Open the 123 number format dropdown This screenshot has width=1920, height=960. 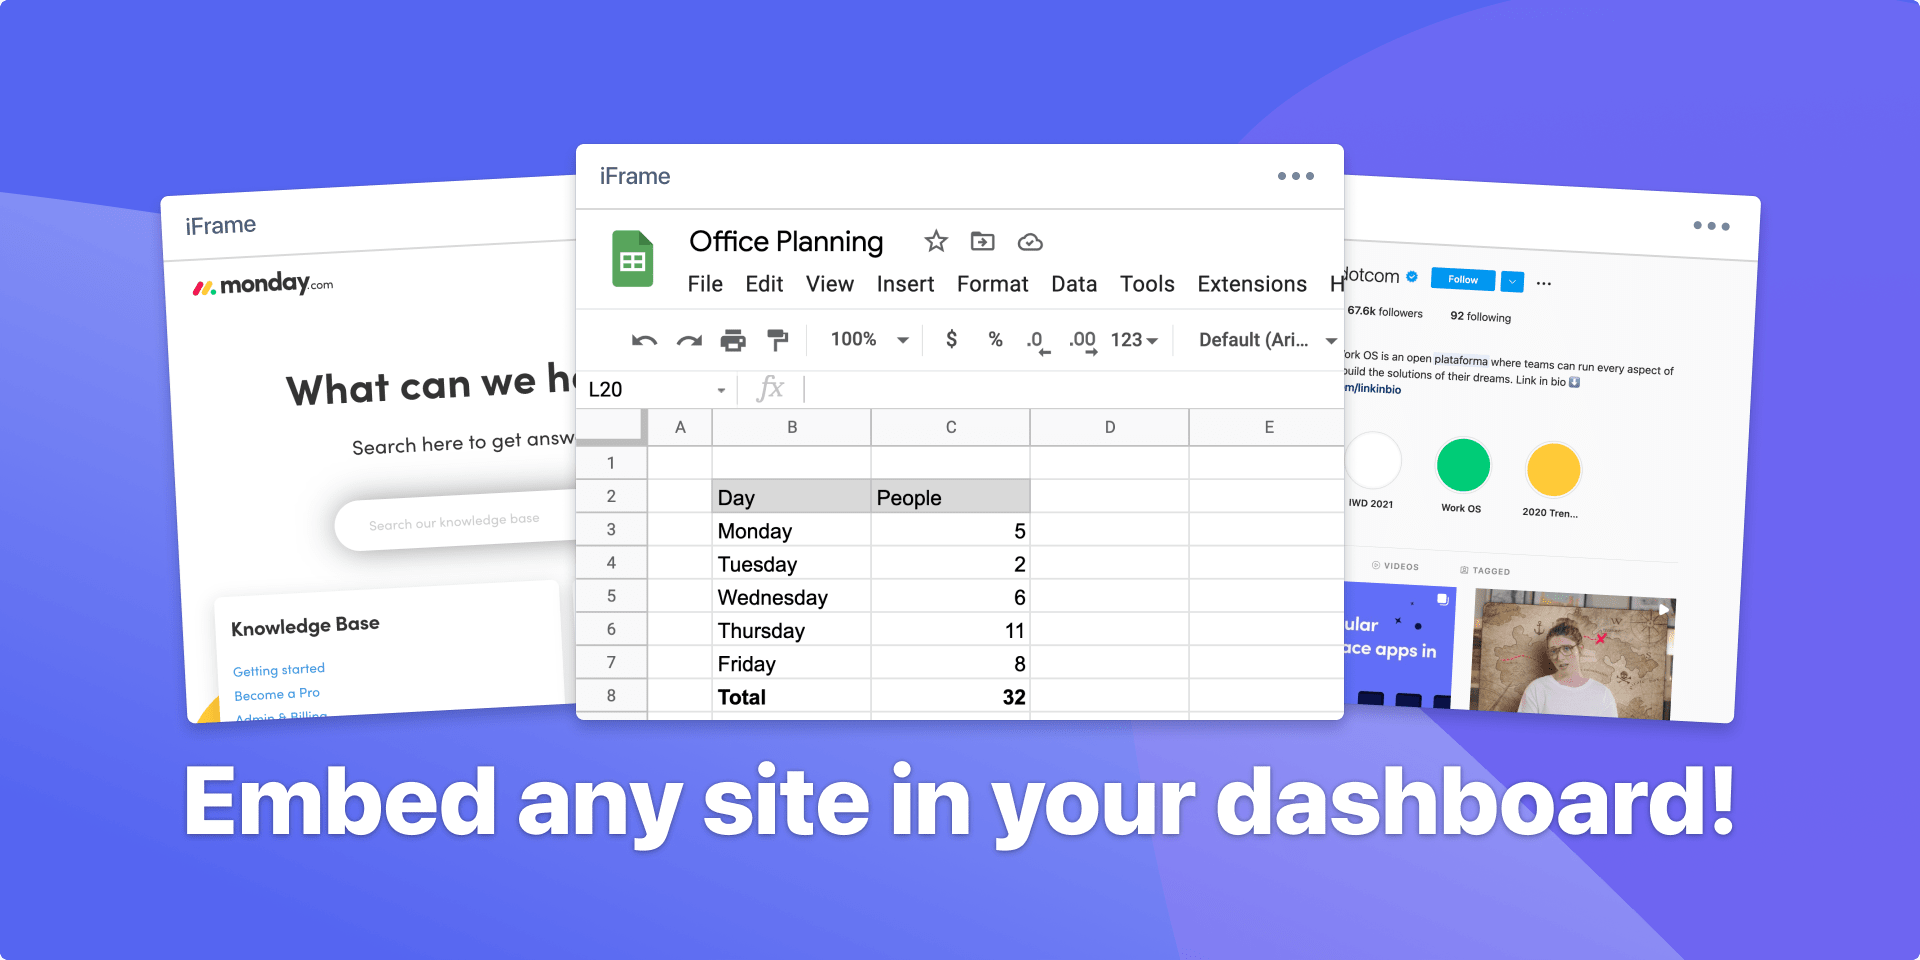tap(1134, 340)
